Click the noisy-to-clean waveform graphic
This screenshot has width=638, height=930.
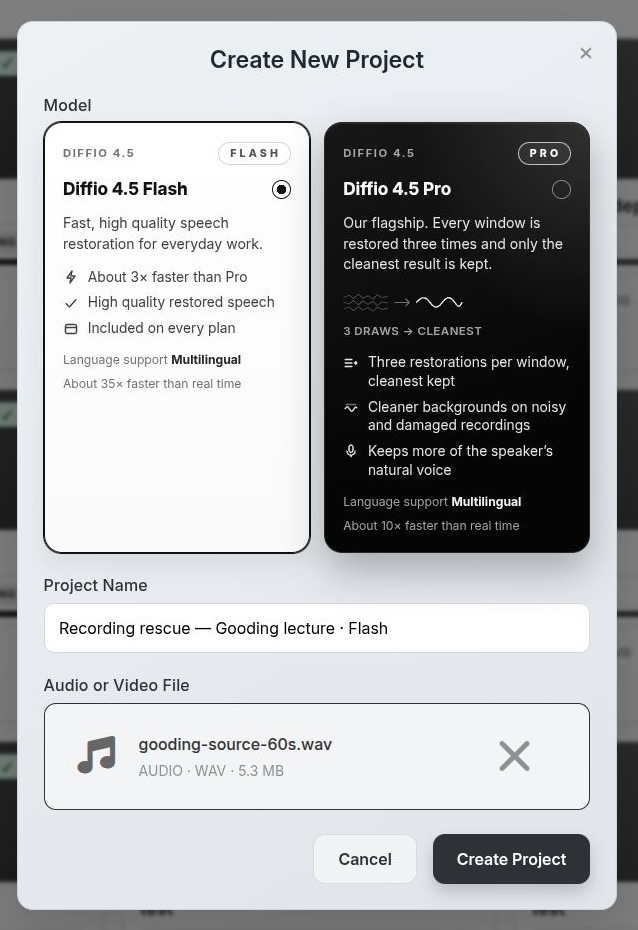(x=403, y=302)
